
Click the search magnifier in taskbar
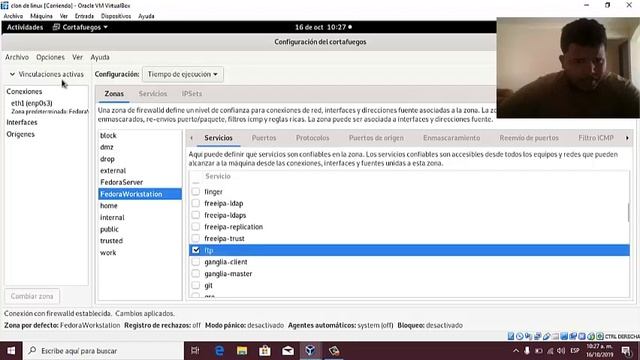pyautogui.click(x=32, y=351)
